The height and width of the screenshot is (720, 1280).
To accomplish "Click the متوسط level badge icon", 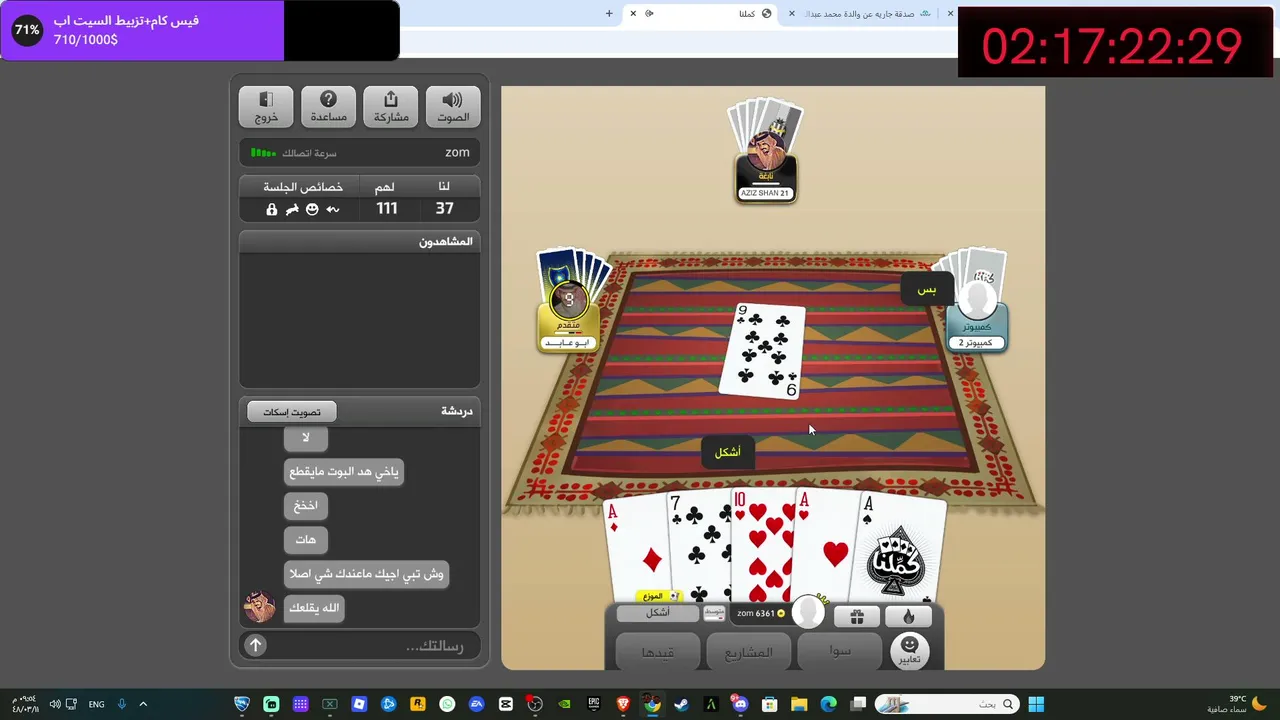I will pyautogui.click(x=714, y=613).
